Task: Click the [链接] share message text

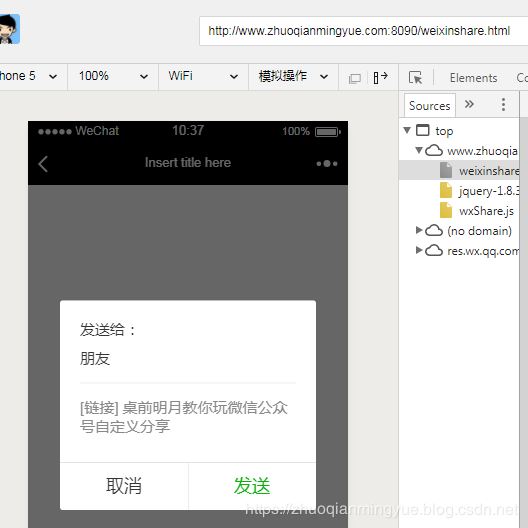Action: coord(184,417)
